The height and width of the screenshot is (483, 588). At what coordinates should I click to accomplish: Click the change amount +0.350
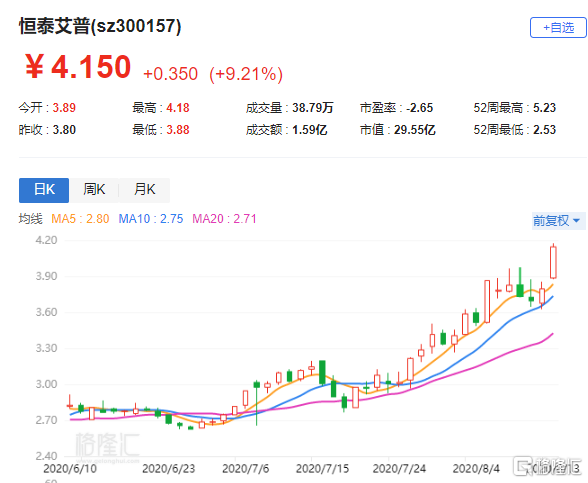170,74
